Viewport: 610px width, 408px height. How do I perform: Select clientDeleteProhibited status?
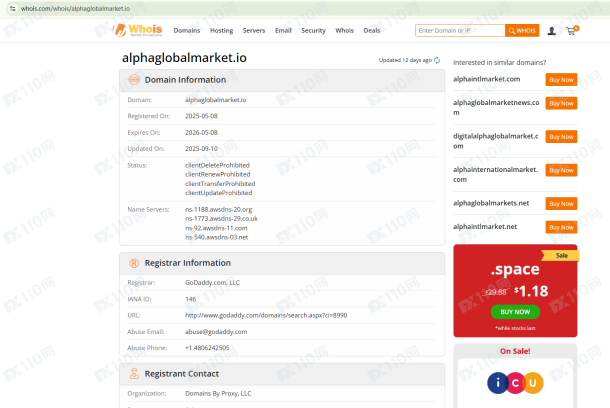217,165
